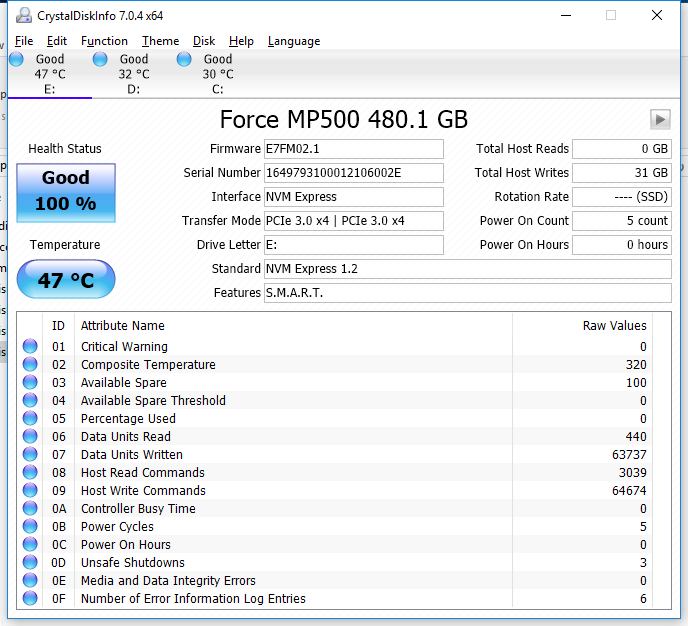Open the File menu
The image size is (688, 626).
pyautogui.click(x=24, y=41)
